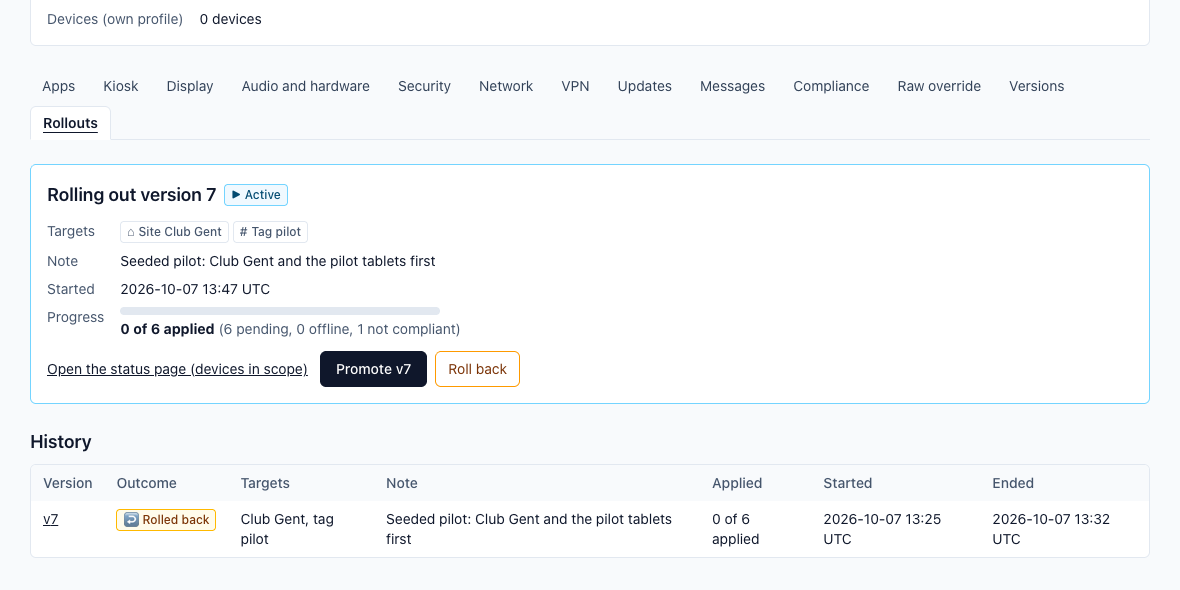
Task: Click the play icon in Active badge
Action: [236, 195]
